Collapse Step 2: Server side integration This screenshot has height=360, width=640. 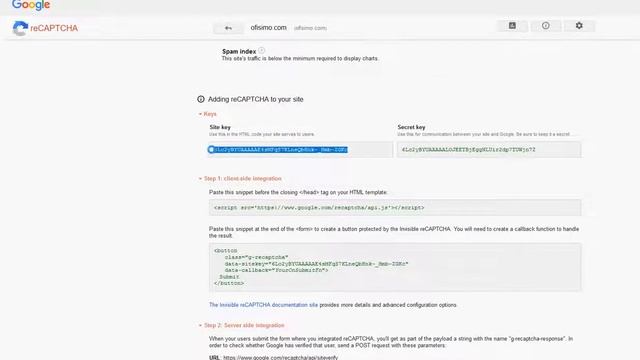241,325
